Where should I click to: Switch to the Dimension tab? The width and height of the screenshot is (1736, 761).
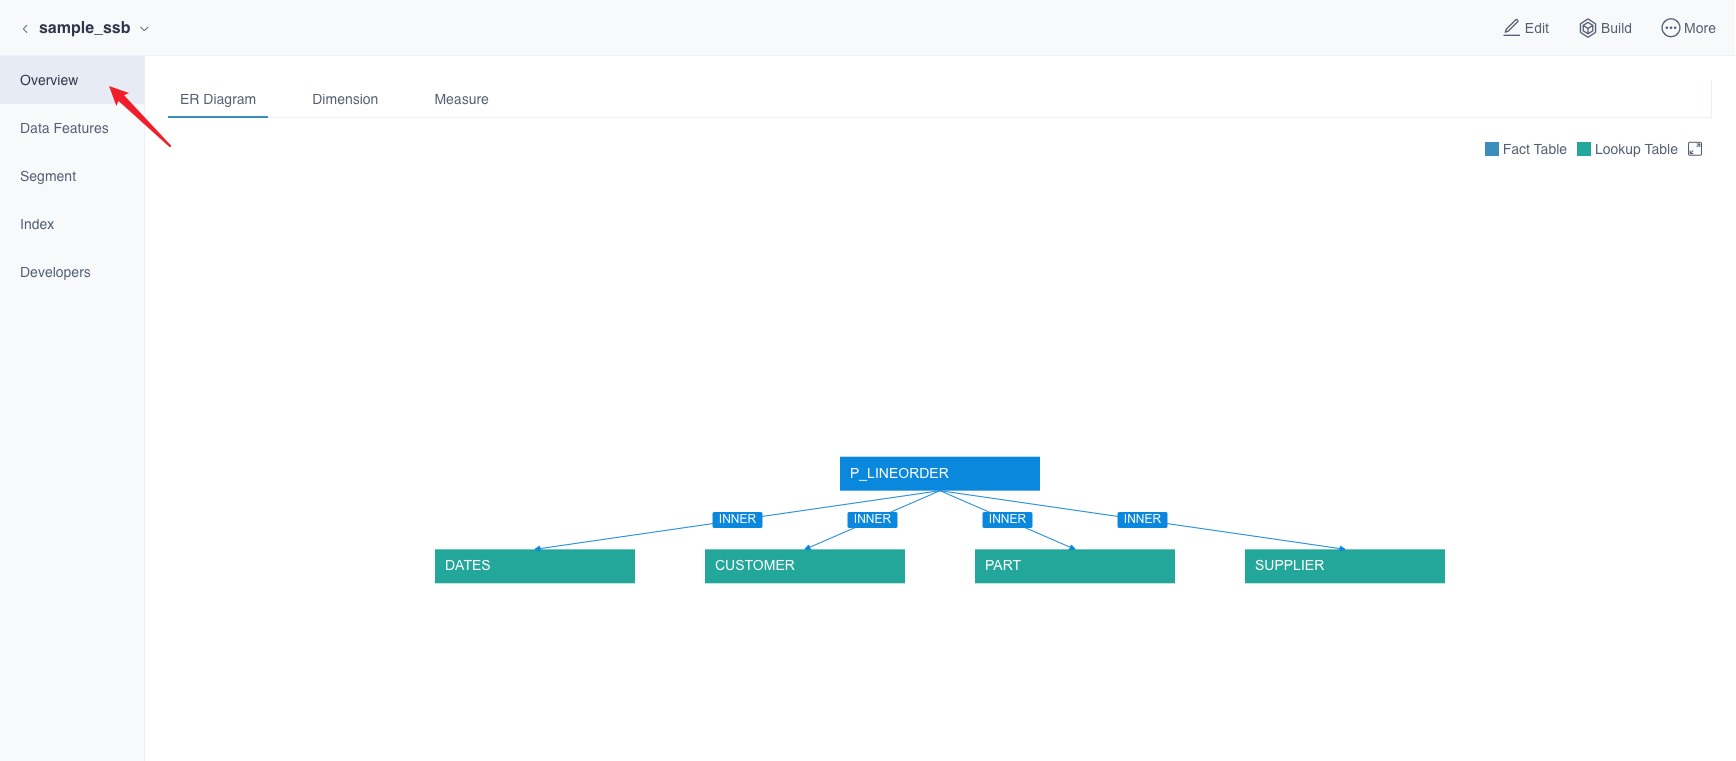345,99
